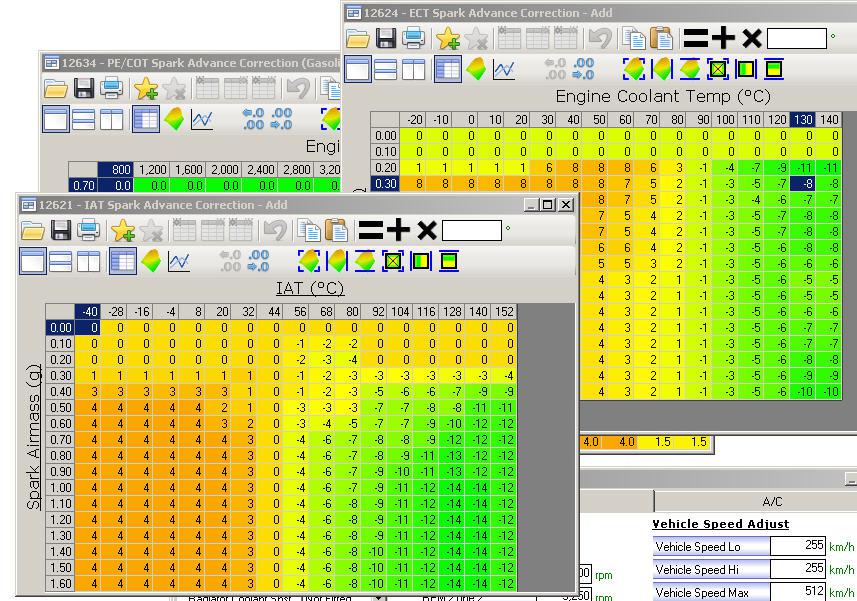Click the Save icon in the IAT window
Image resolution: width=857 pixels, height=601 pixels.
point(61,231)
